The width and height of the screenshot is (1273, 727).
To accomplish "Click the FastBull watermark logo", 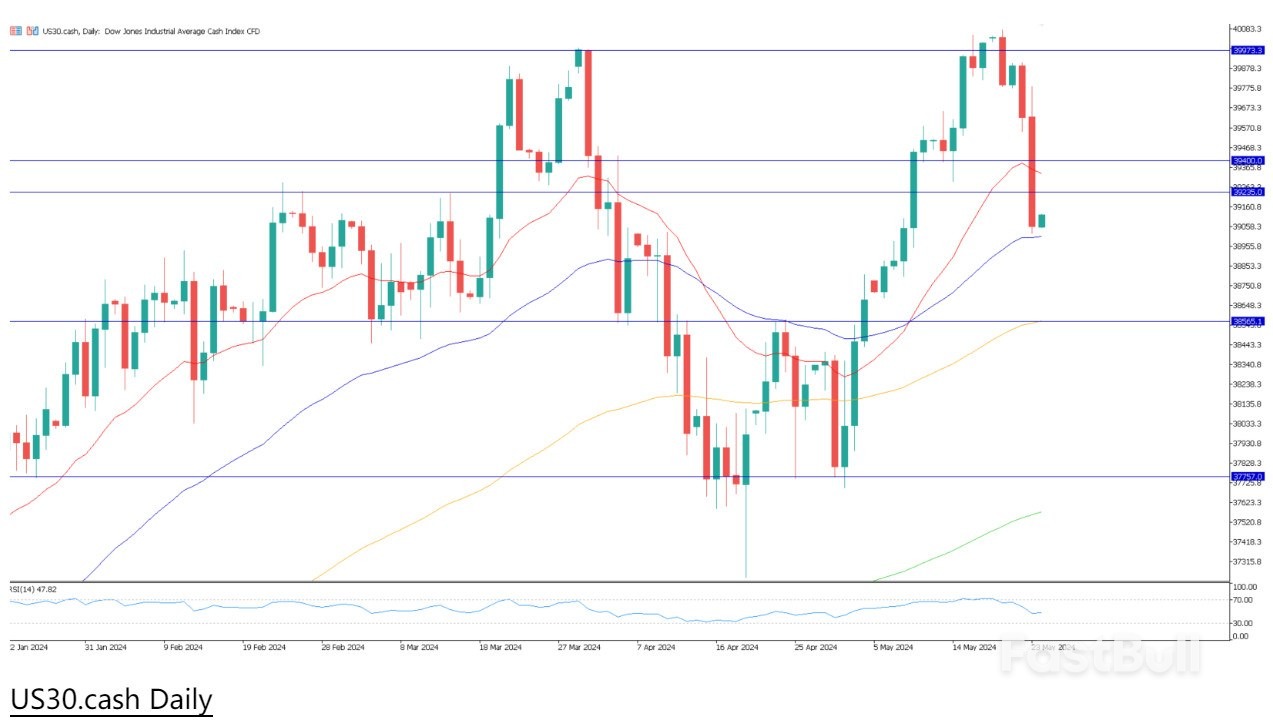I will point(1100,657).
